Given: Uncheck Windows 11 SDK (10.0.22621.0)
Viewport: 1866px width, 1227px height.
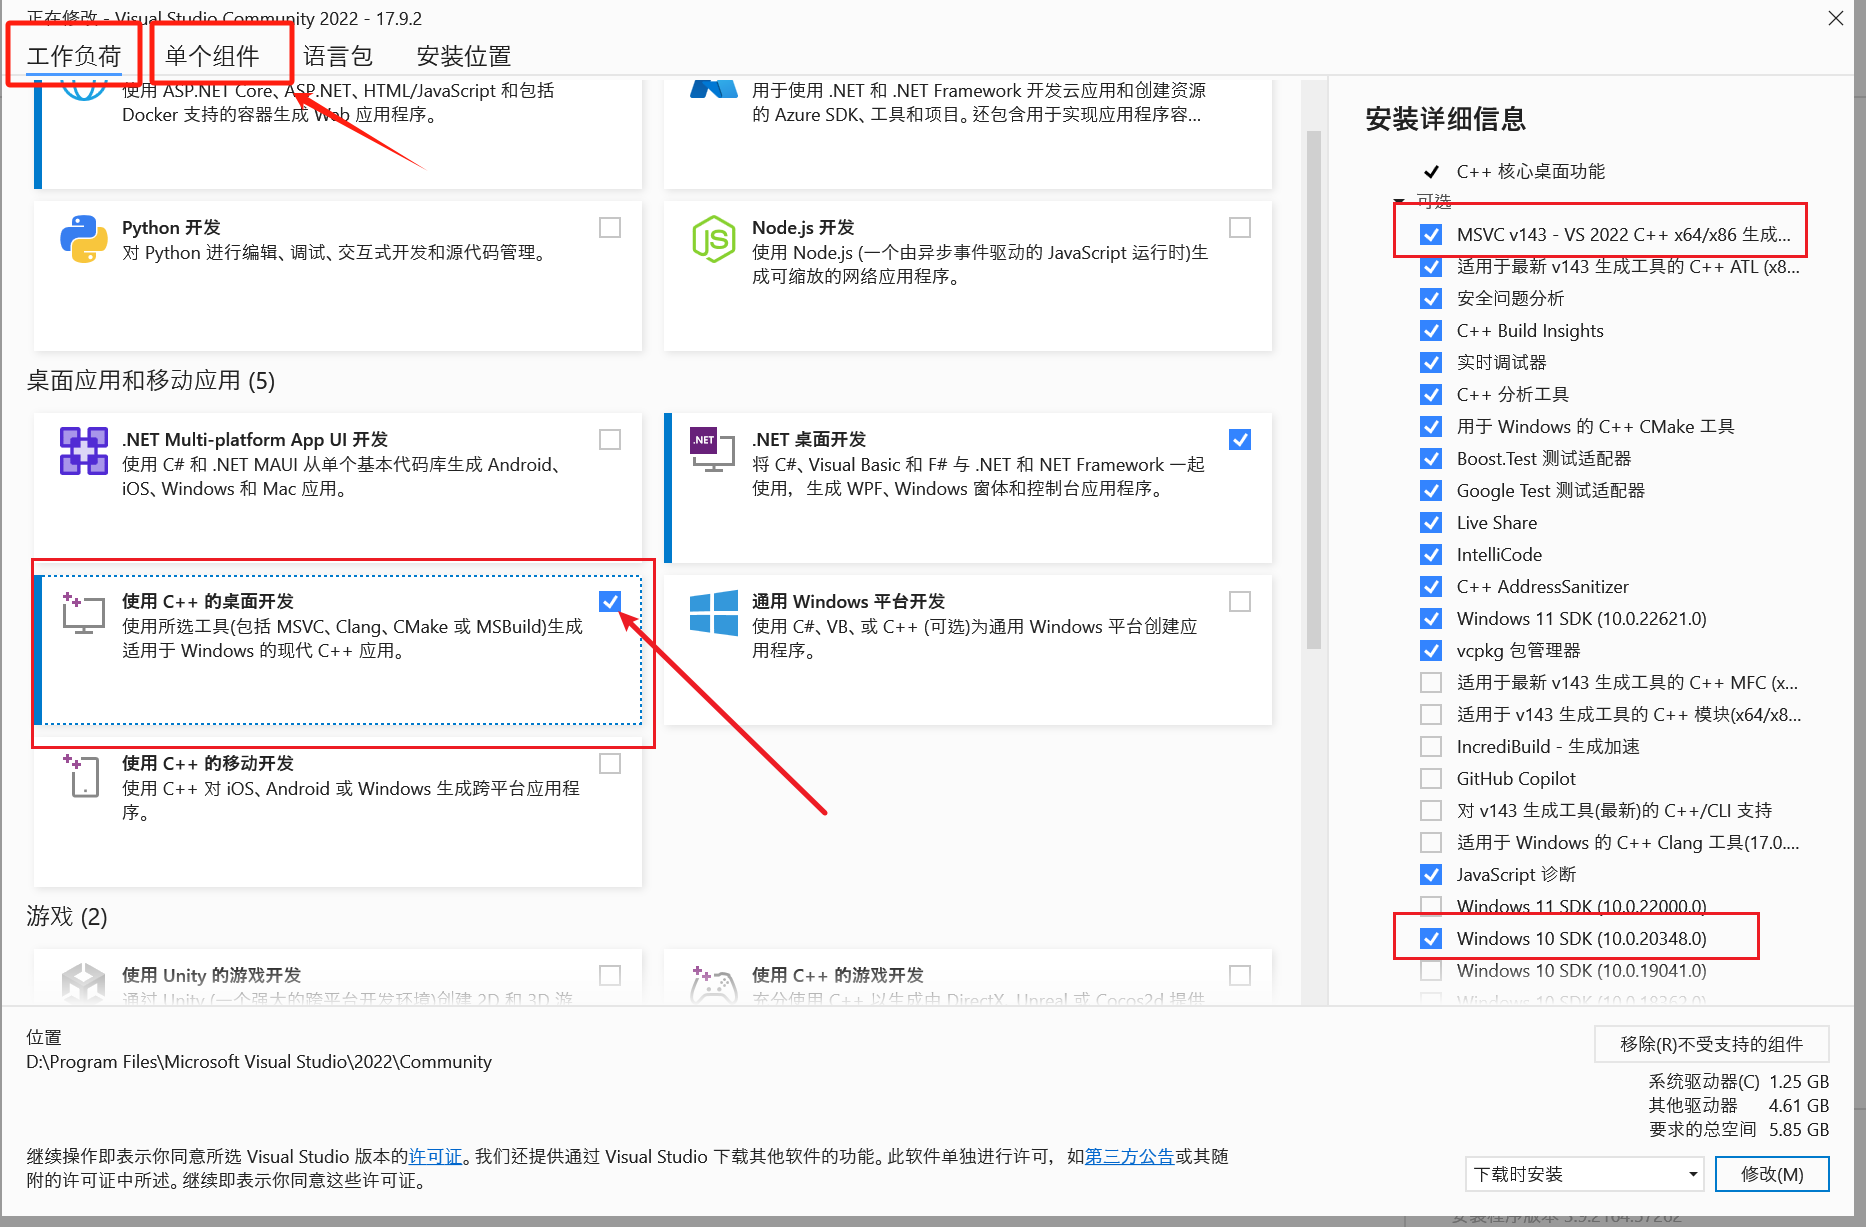Looking at the screenshot, I should pyautogui.click(x=1431, y=619).
